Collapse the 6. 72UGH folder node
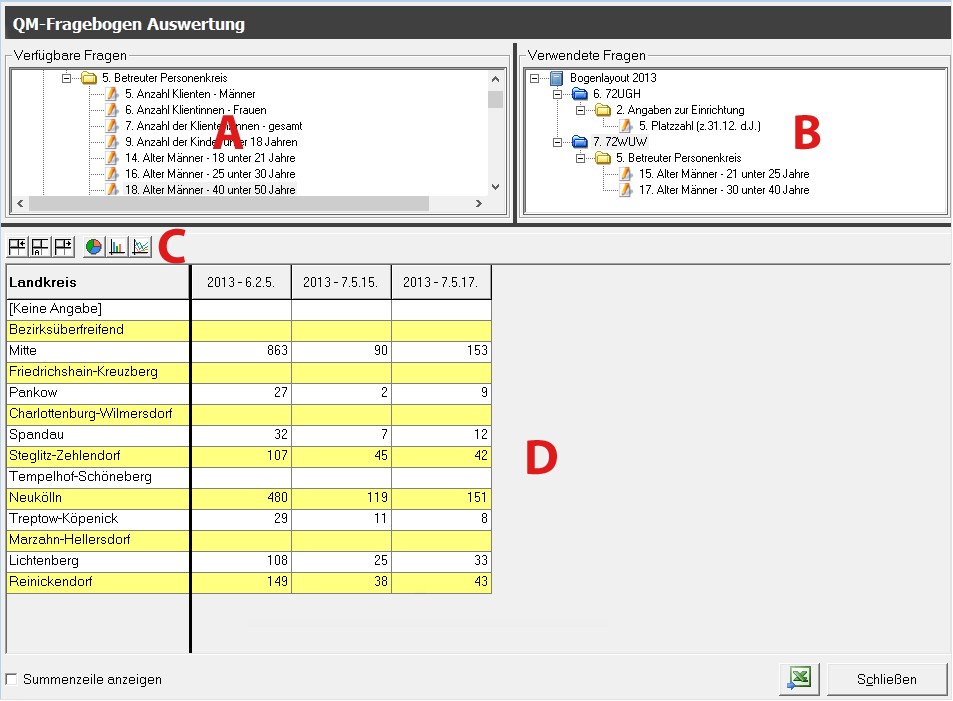This screenshot has width=953, height=701. [557, 94]
